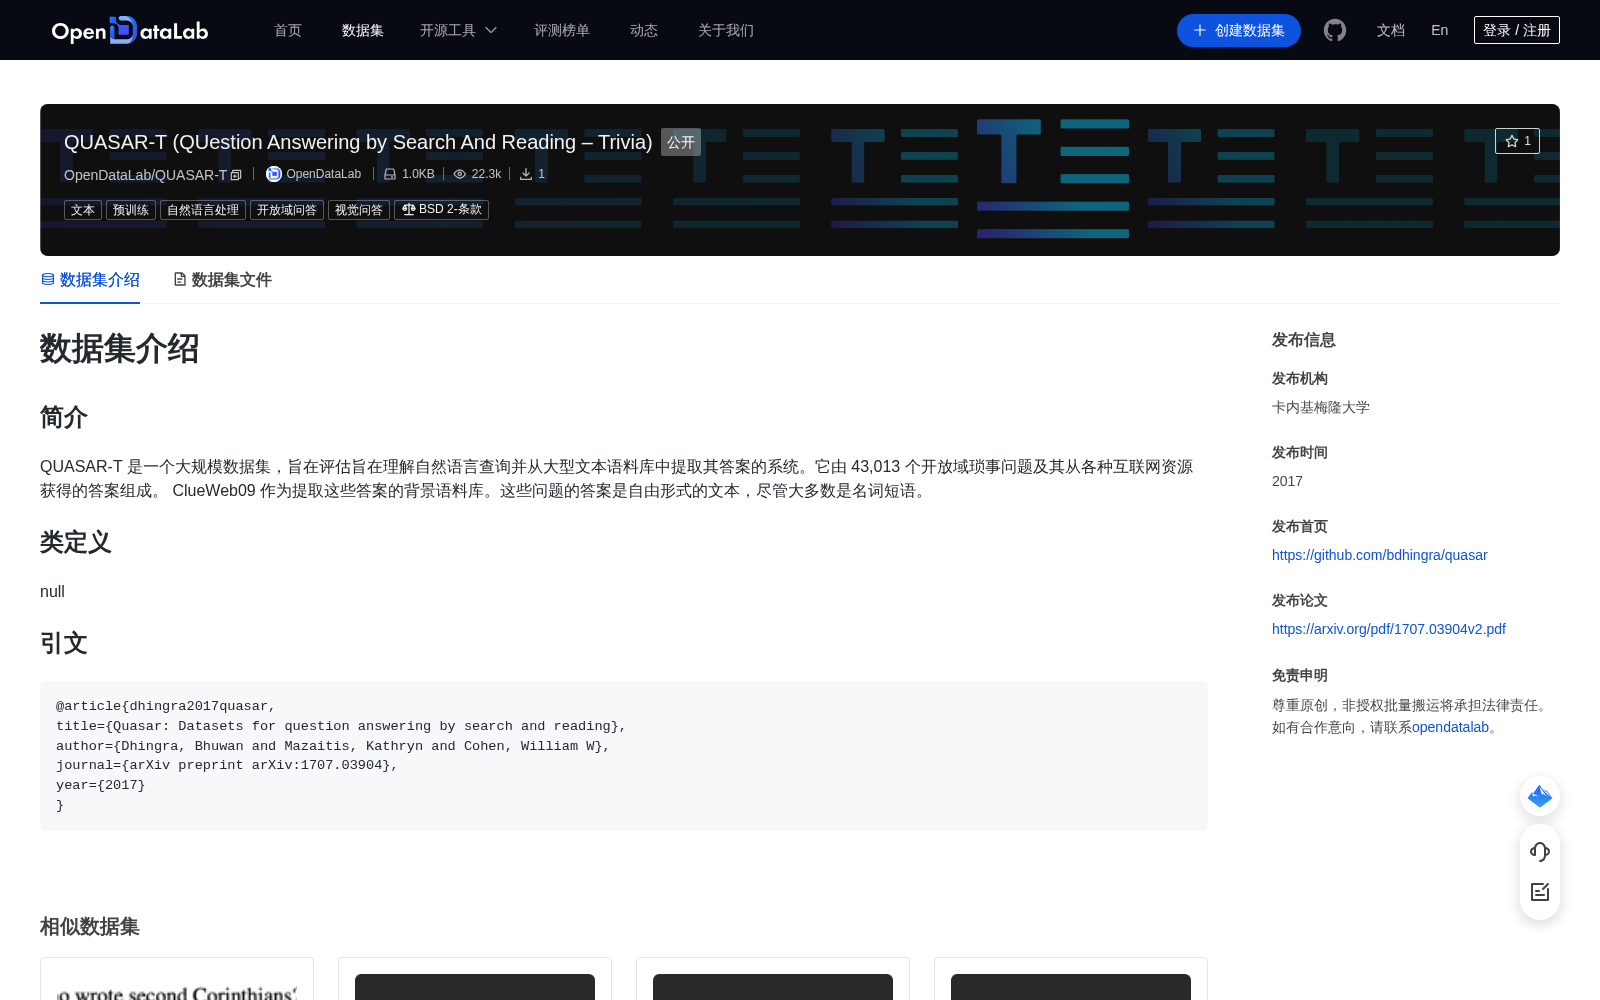
Task: Click the 公开 badge
Action: tap(681, 142)
